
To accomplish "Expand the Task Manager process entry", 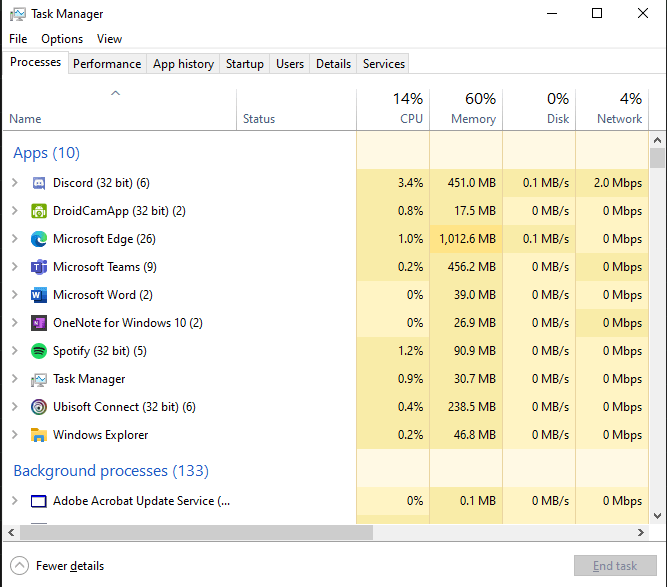I will (15, 379).
